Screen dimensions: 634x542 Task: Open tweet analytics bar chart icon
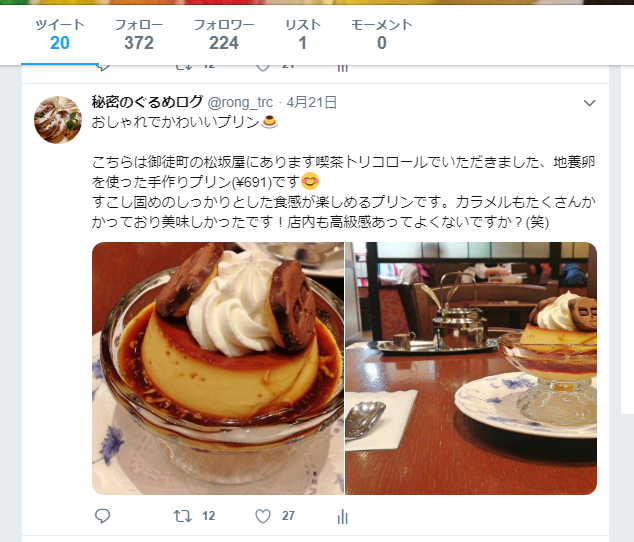342,516
